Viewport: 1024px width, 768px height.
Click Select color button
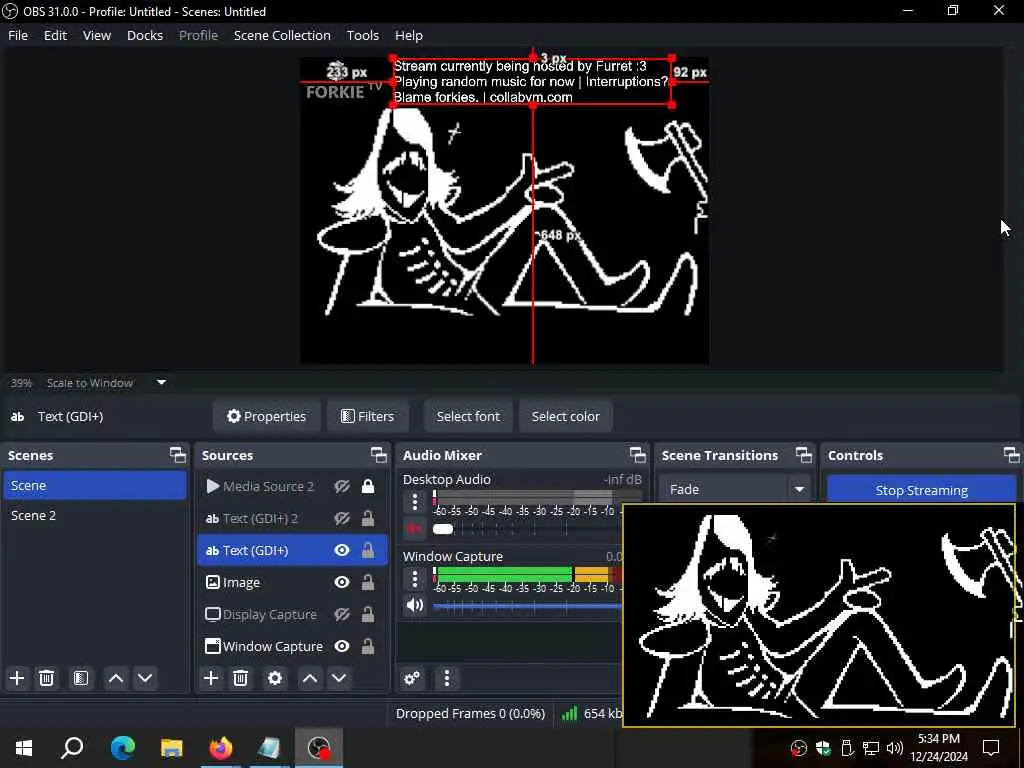pyautogui.click(x=566, y=416)
